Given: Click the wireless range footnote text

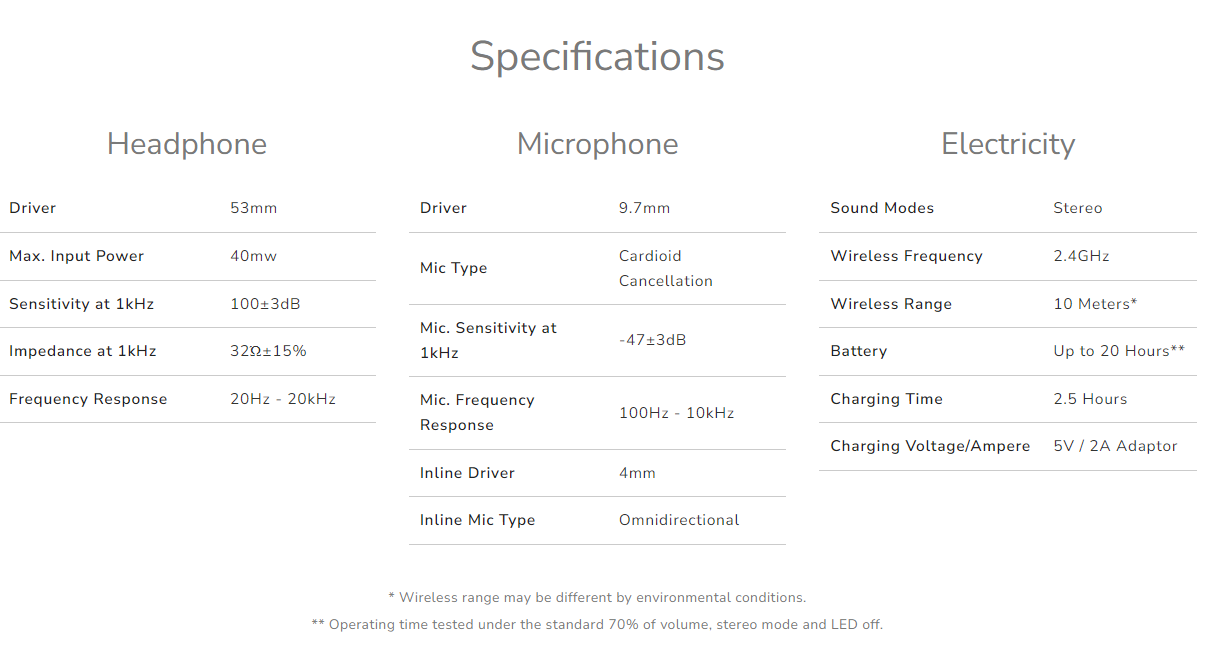Looking at the screenshot, I should 597,598.
